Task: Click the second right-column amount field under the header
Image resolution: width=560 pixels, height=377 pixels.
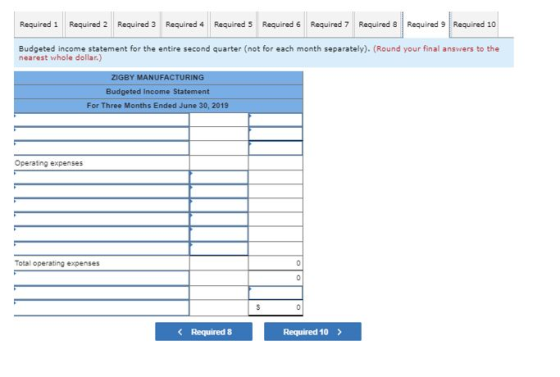Action: click(x=275, y=134)
